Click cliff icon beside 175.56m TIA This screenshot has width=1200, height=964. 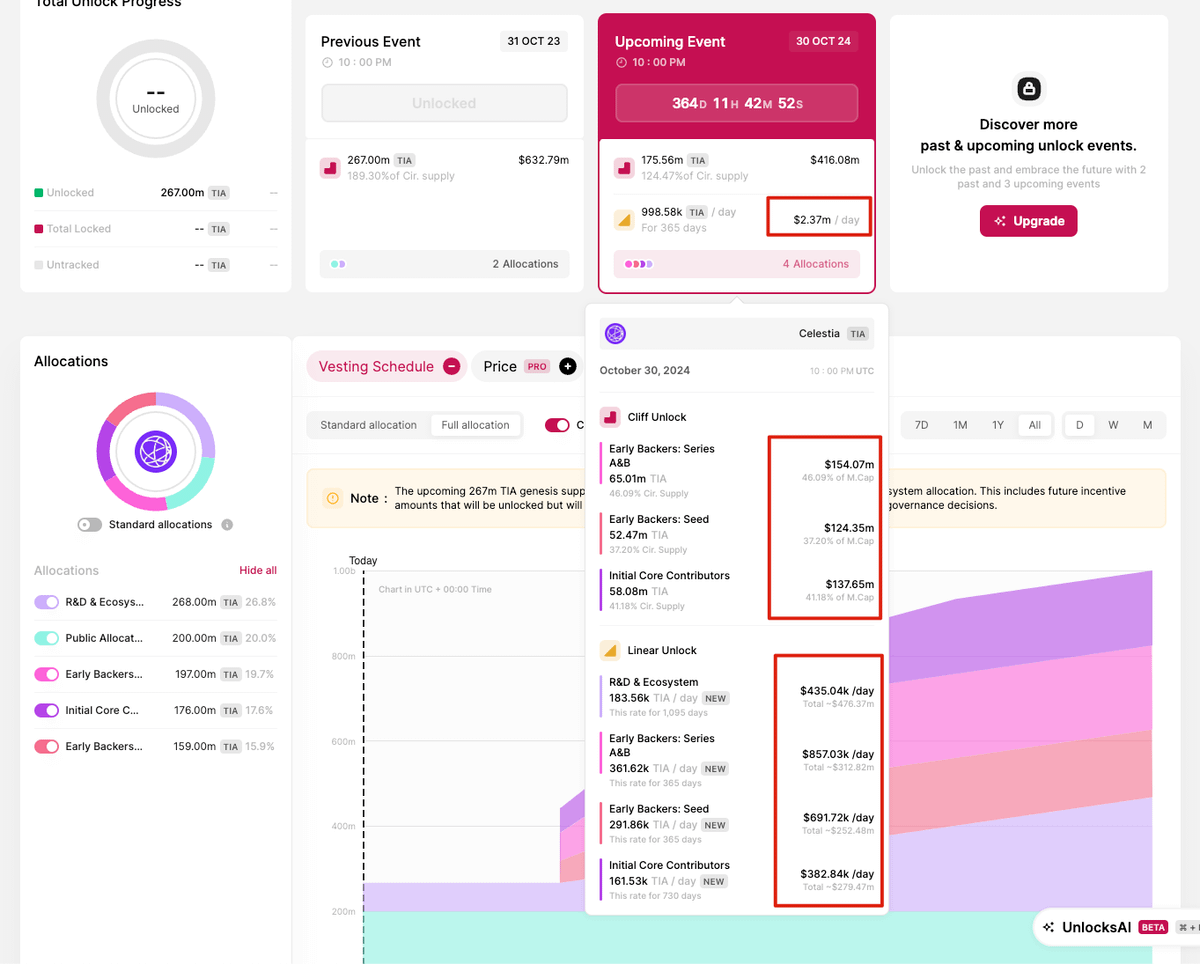tap(624, 167)
